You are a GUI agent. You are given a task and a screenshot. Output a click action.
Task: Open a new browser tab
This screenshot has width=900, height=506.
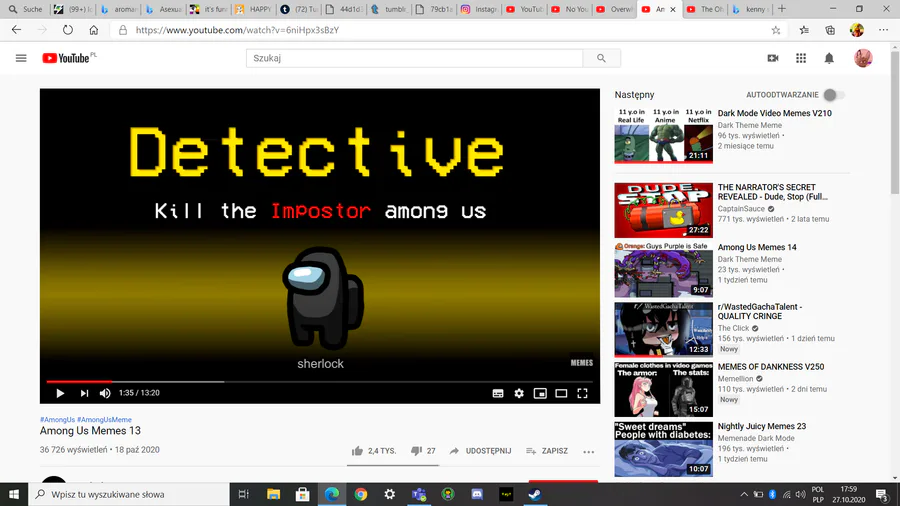(781, 9)
